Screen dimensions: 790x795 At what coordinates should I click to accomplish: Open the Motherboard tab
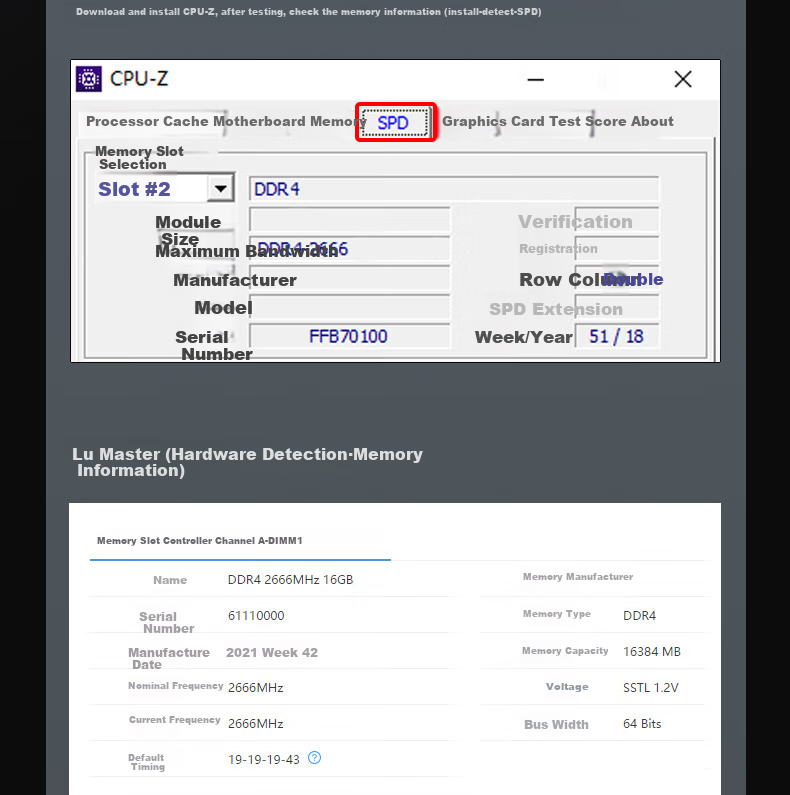(x=259, y=121)
